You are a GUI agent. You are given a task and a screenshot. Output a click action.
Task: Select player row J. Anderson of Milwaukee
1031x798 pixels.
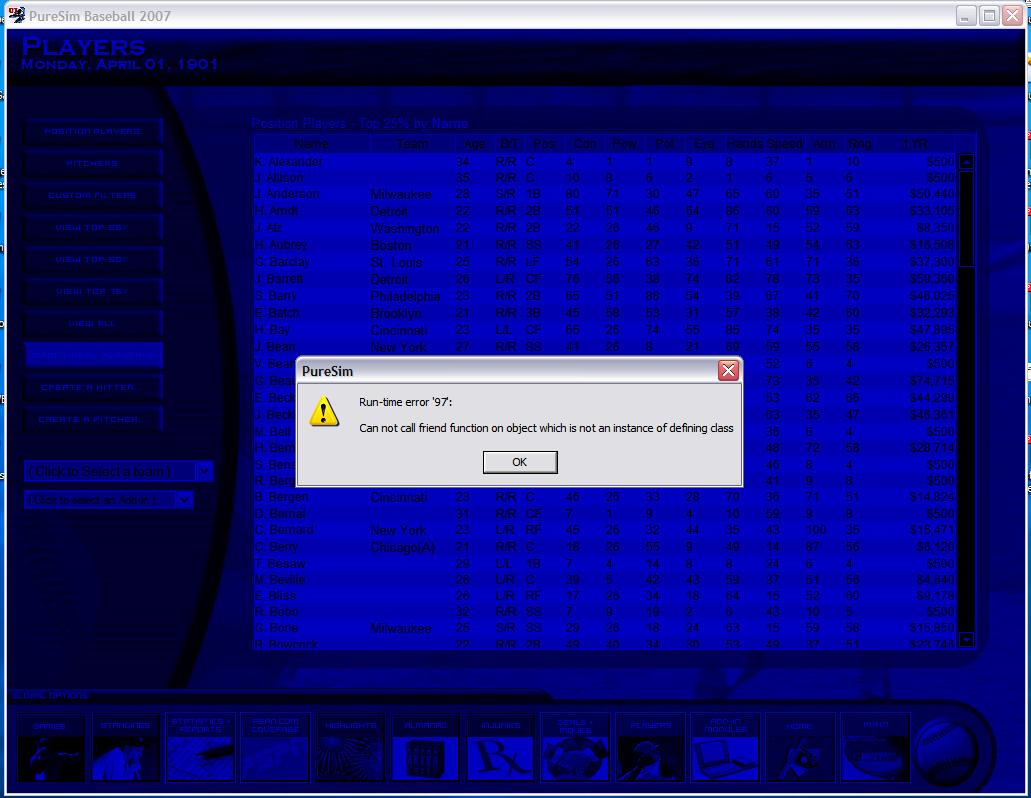pos(605,195)
